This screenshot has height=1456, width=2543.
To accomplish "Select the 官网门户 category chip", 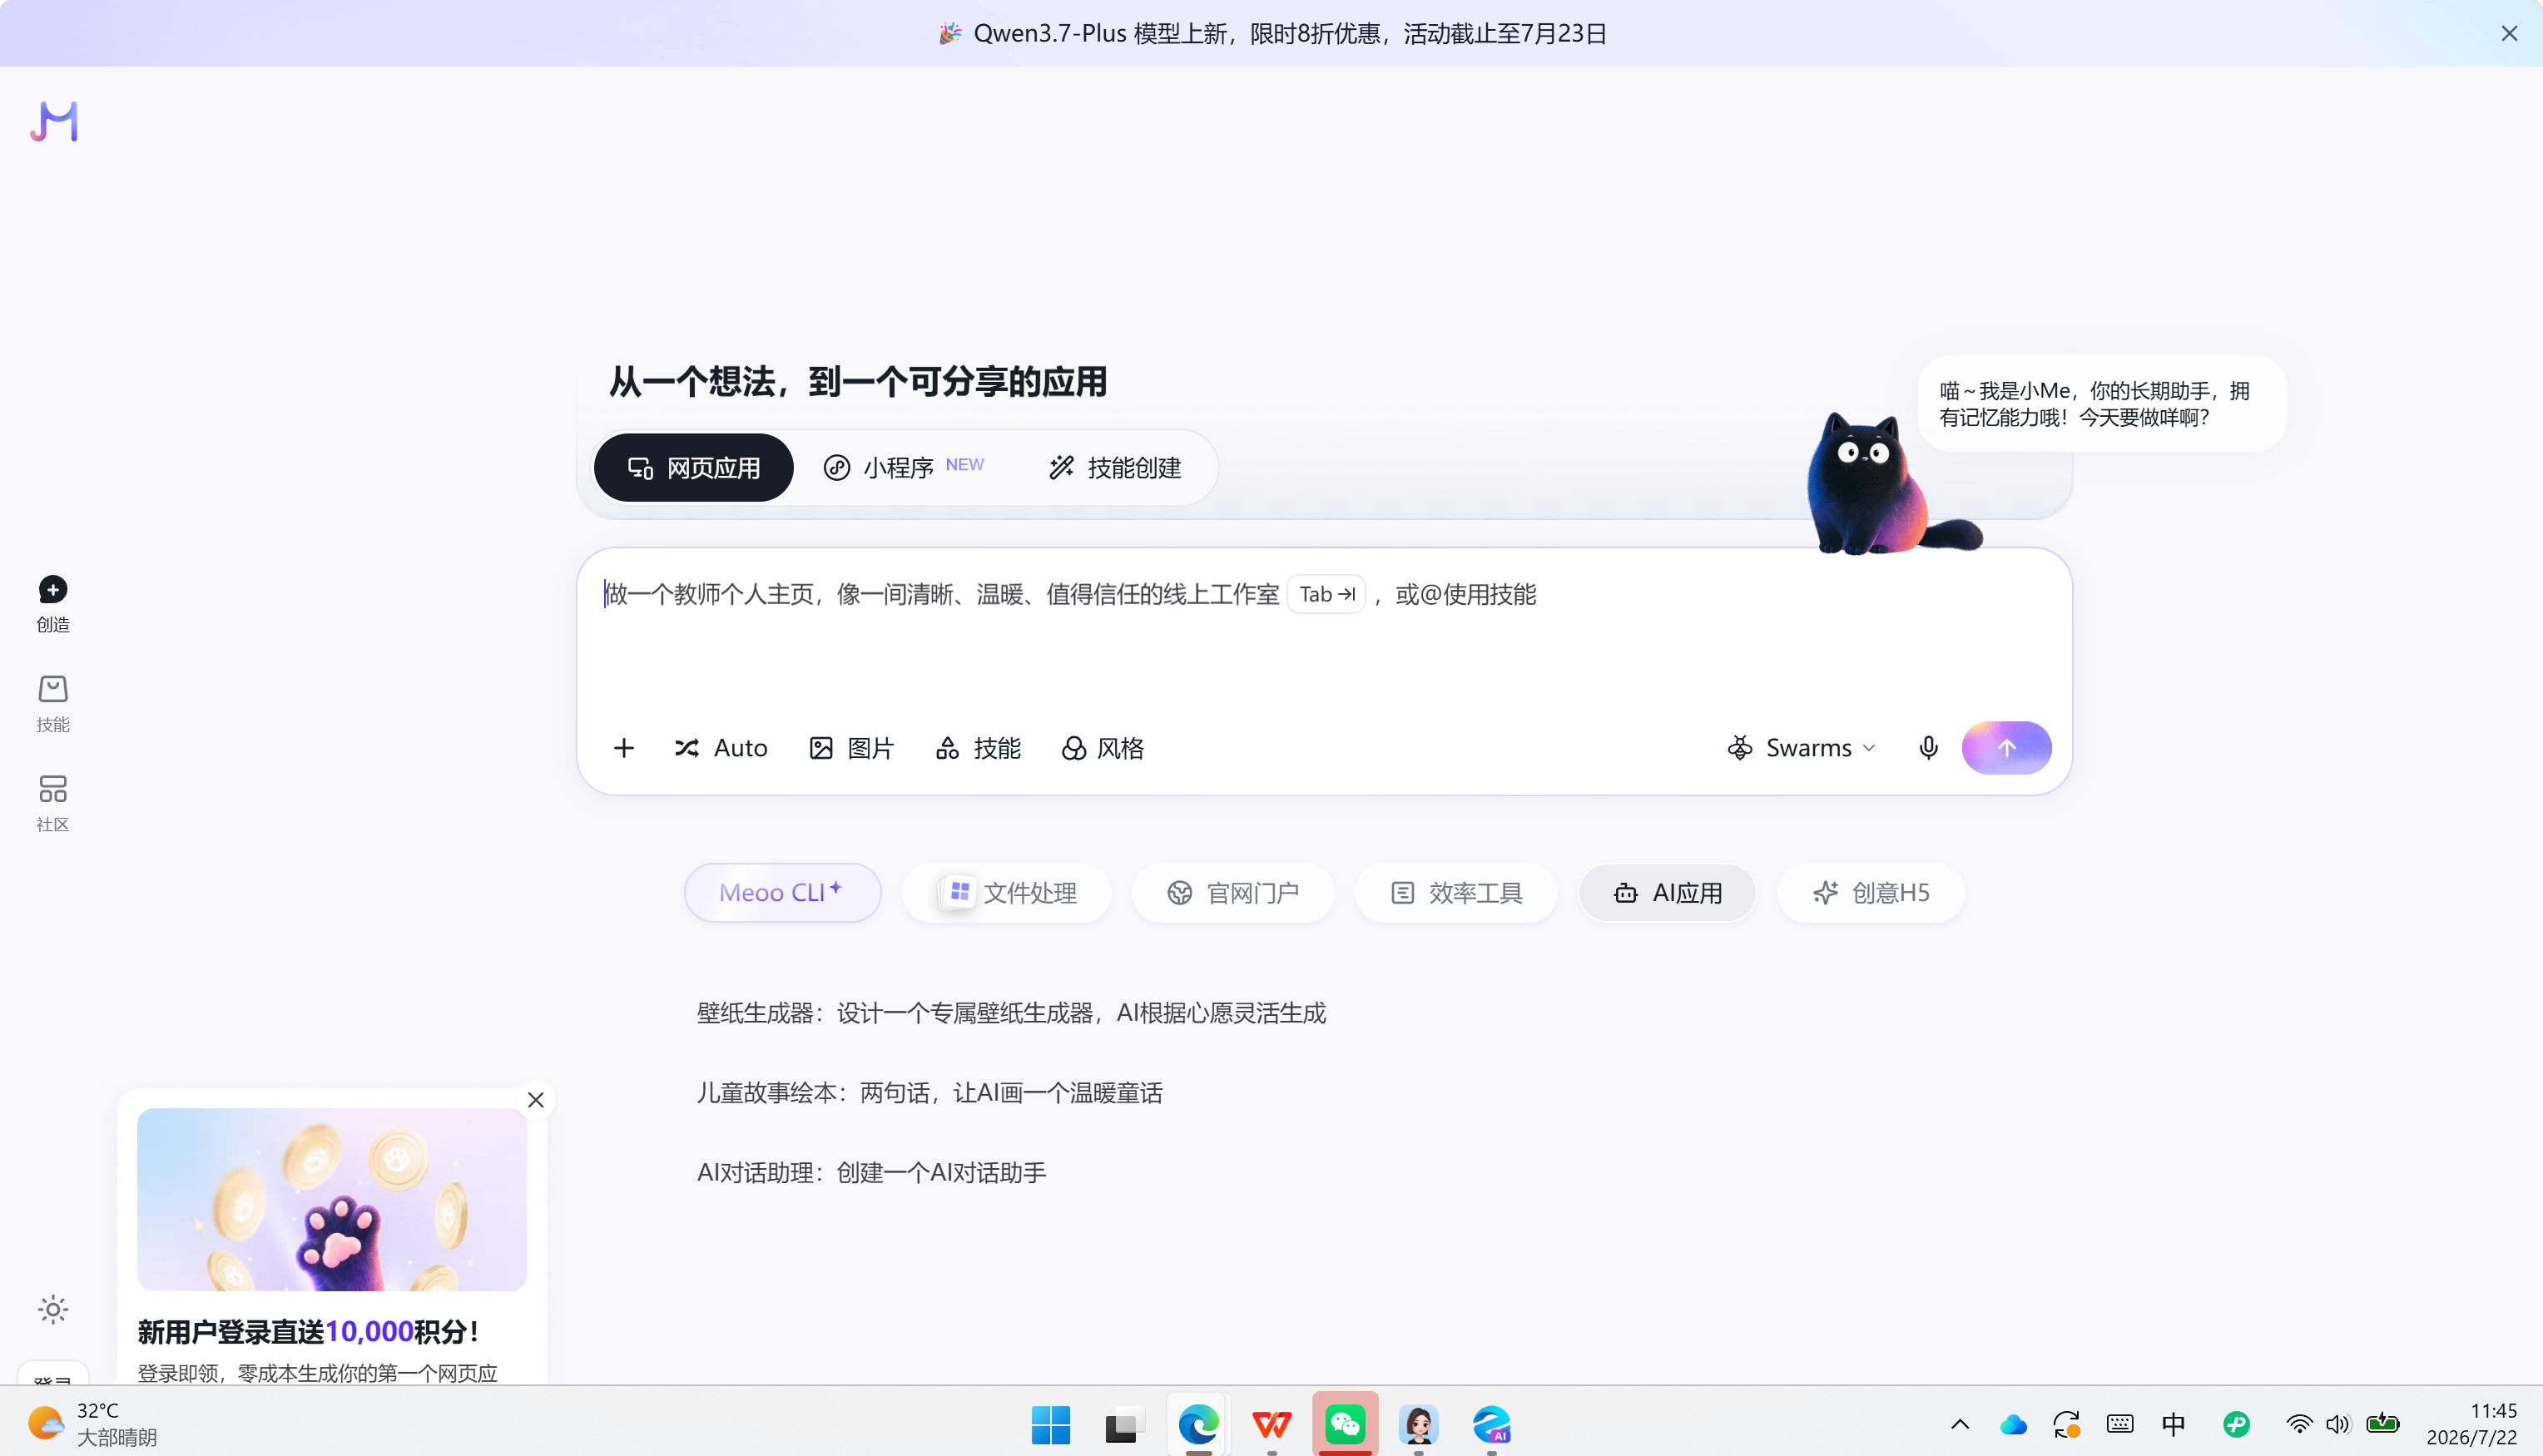I will (1233, 892).
